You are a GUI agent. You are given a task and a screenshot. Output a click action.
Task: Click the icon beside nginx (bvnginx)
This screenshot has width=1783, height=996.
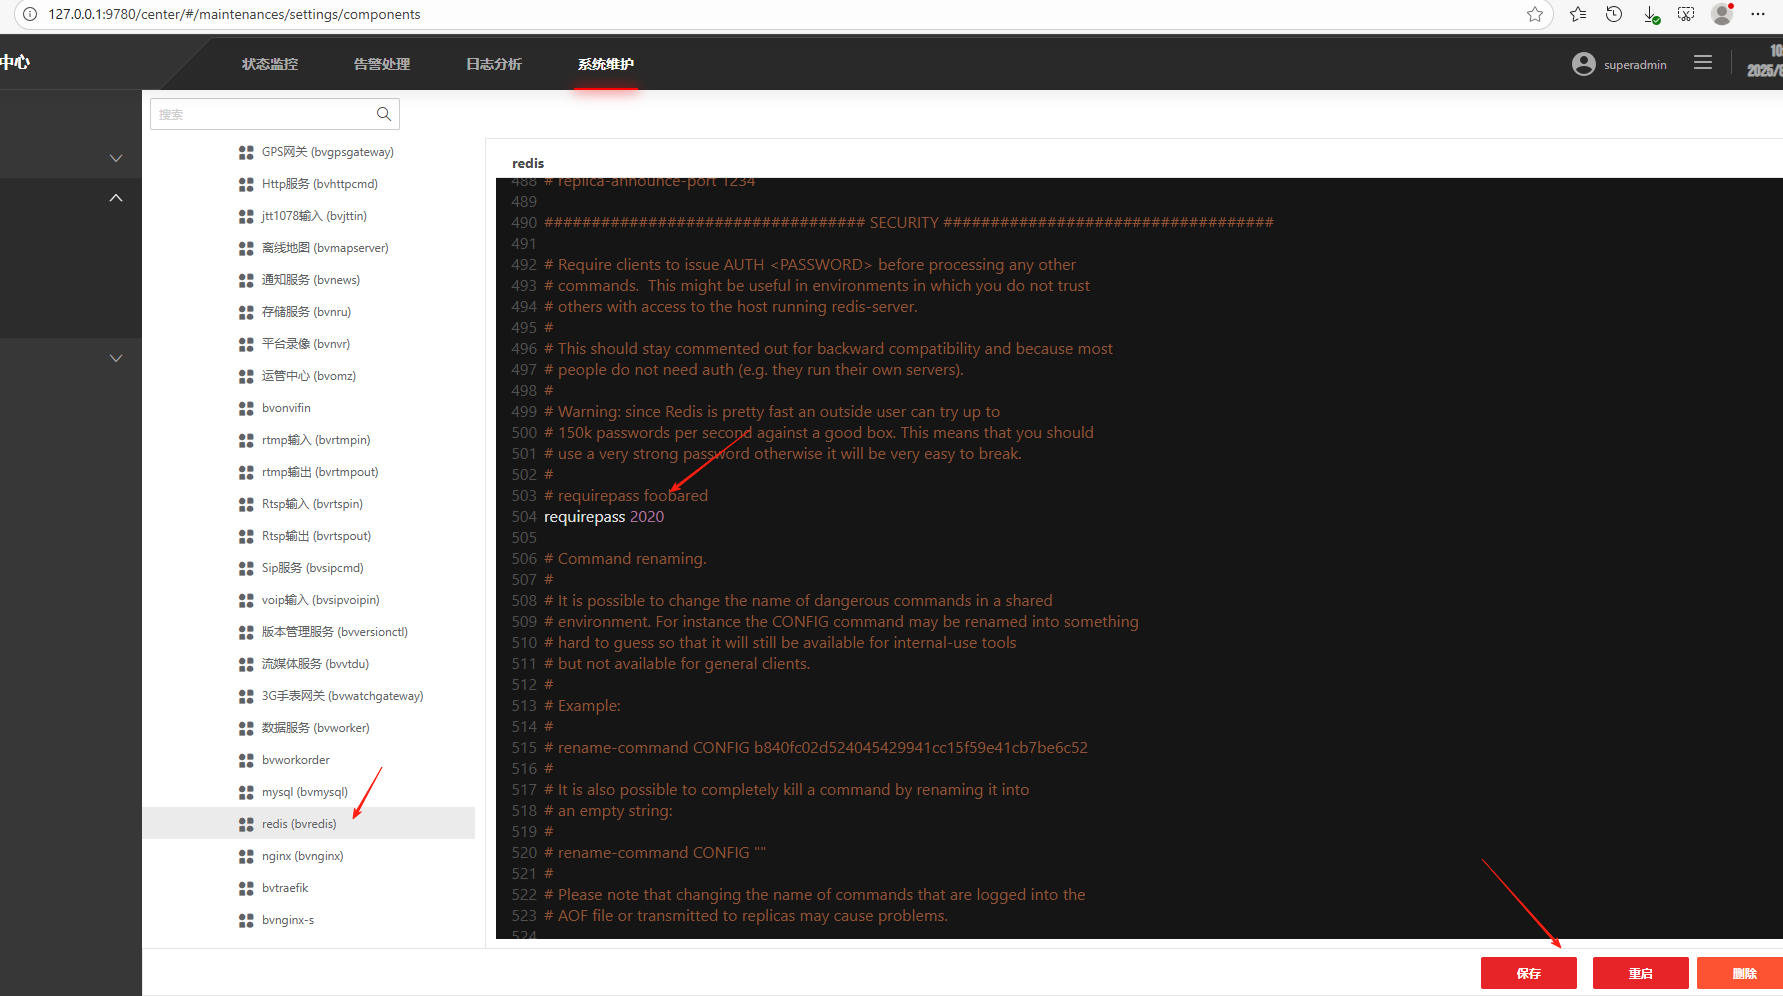coord(246,856)
